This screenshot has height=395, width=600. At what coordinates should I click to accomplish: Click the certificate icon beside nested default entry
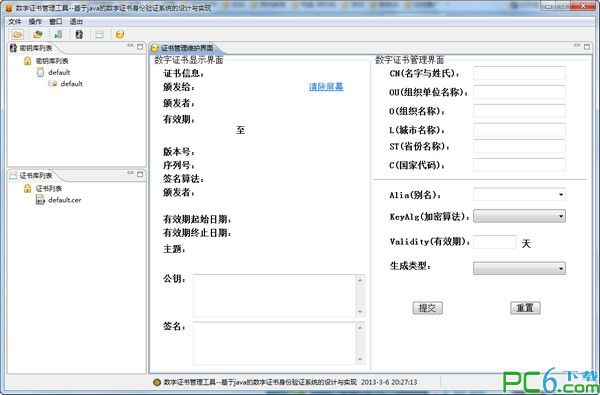52,83
